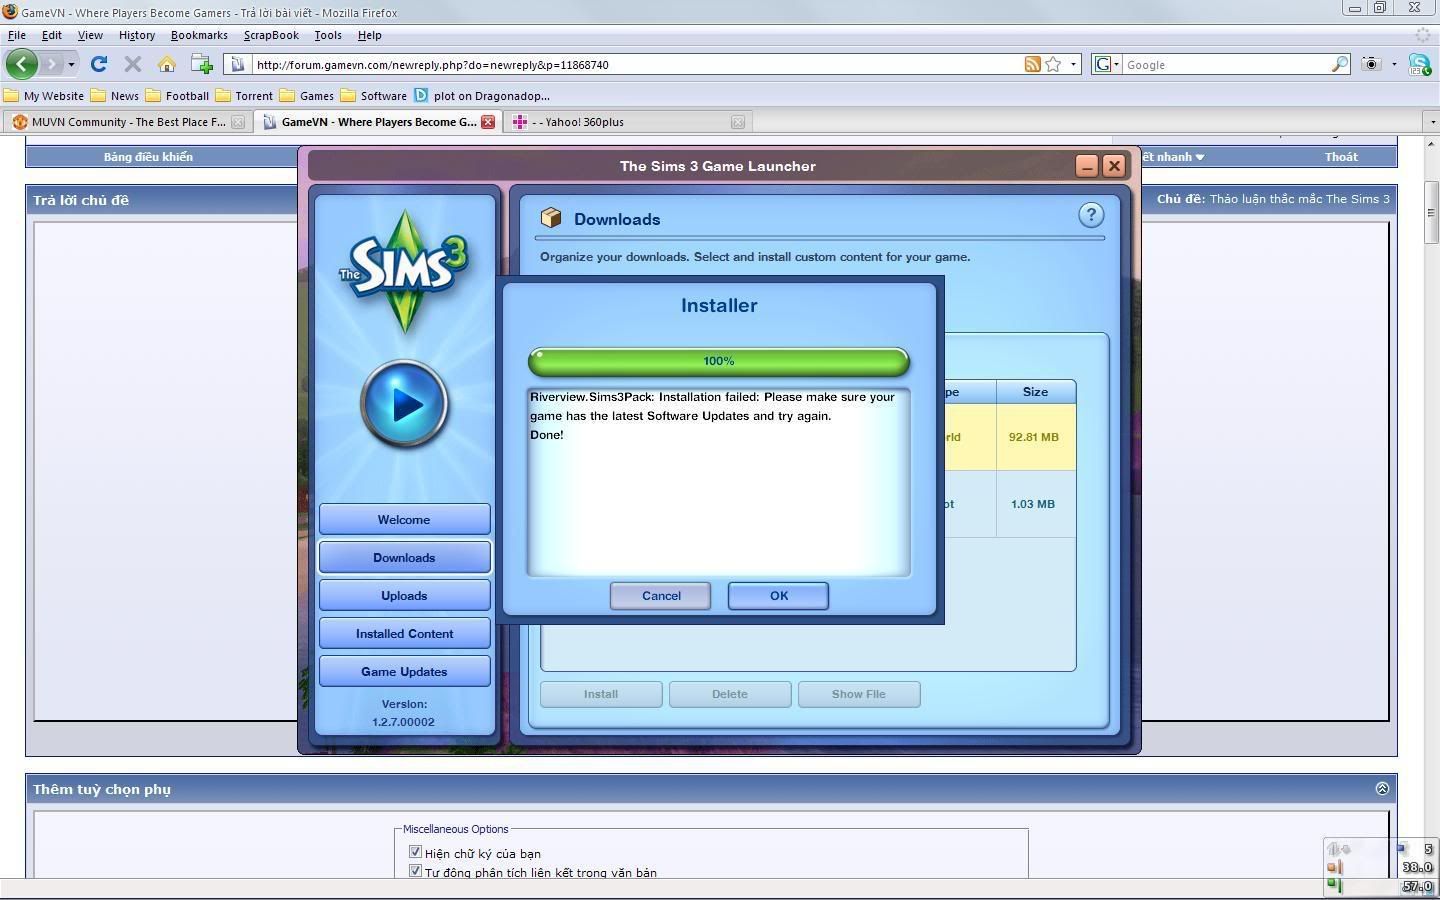Image resolution: width=1440 pixels, height=900 pixels.
Task: Sort by the Size column header
Action: tap(1035, 392)
